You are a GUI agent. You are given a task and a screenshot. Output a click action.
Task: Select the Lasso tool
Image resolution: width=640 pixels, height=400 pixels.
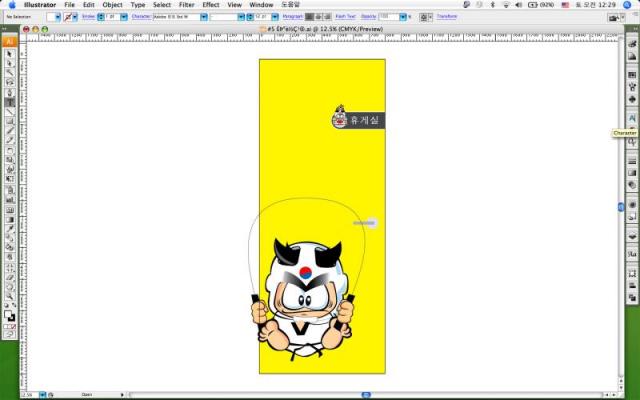(x=10, y=82)
